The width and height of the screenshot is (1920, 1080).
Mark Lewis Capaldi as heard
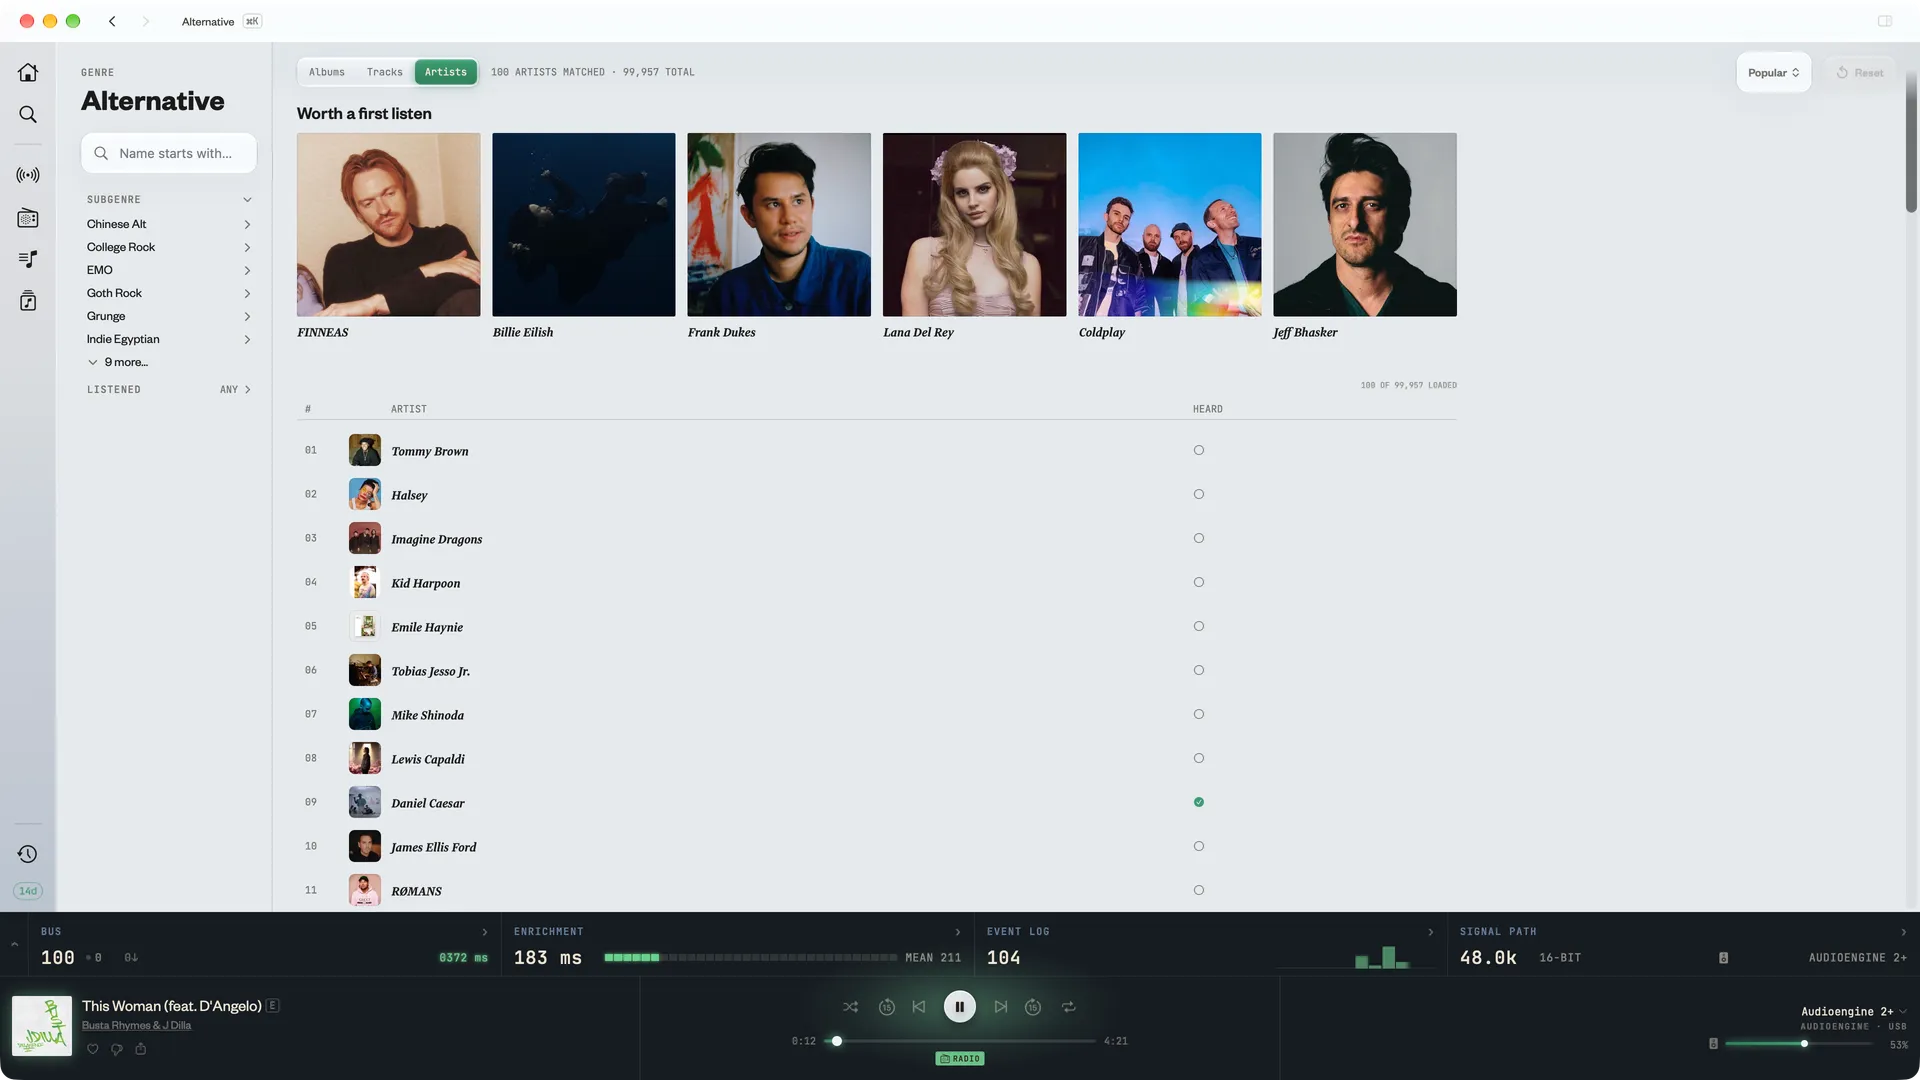(x=1198, y=759)
